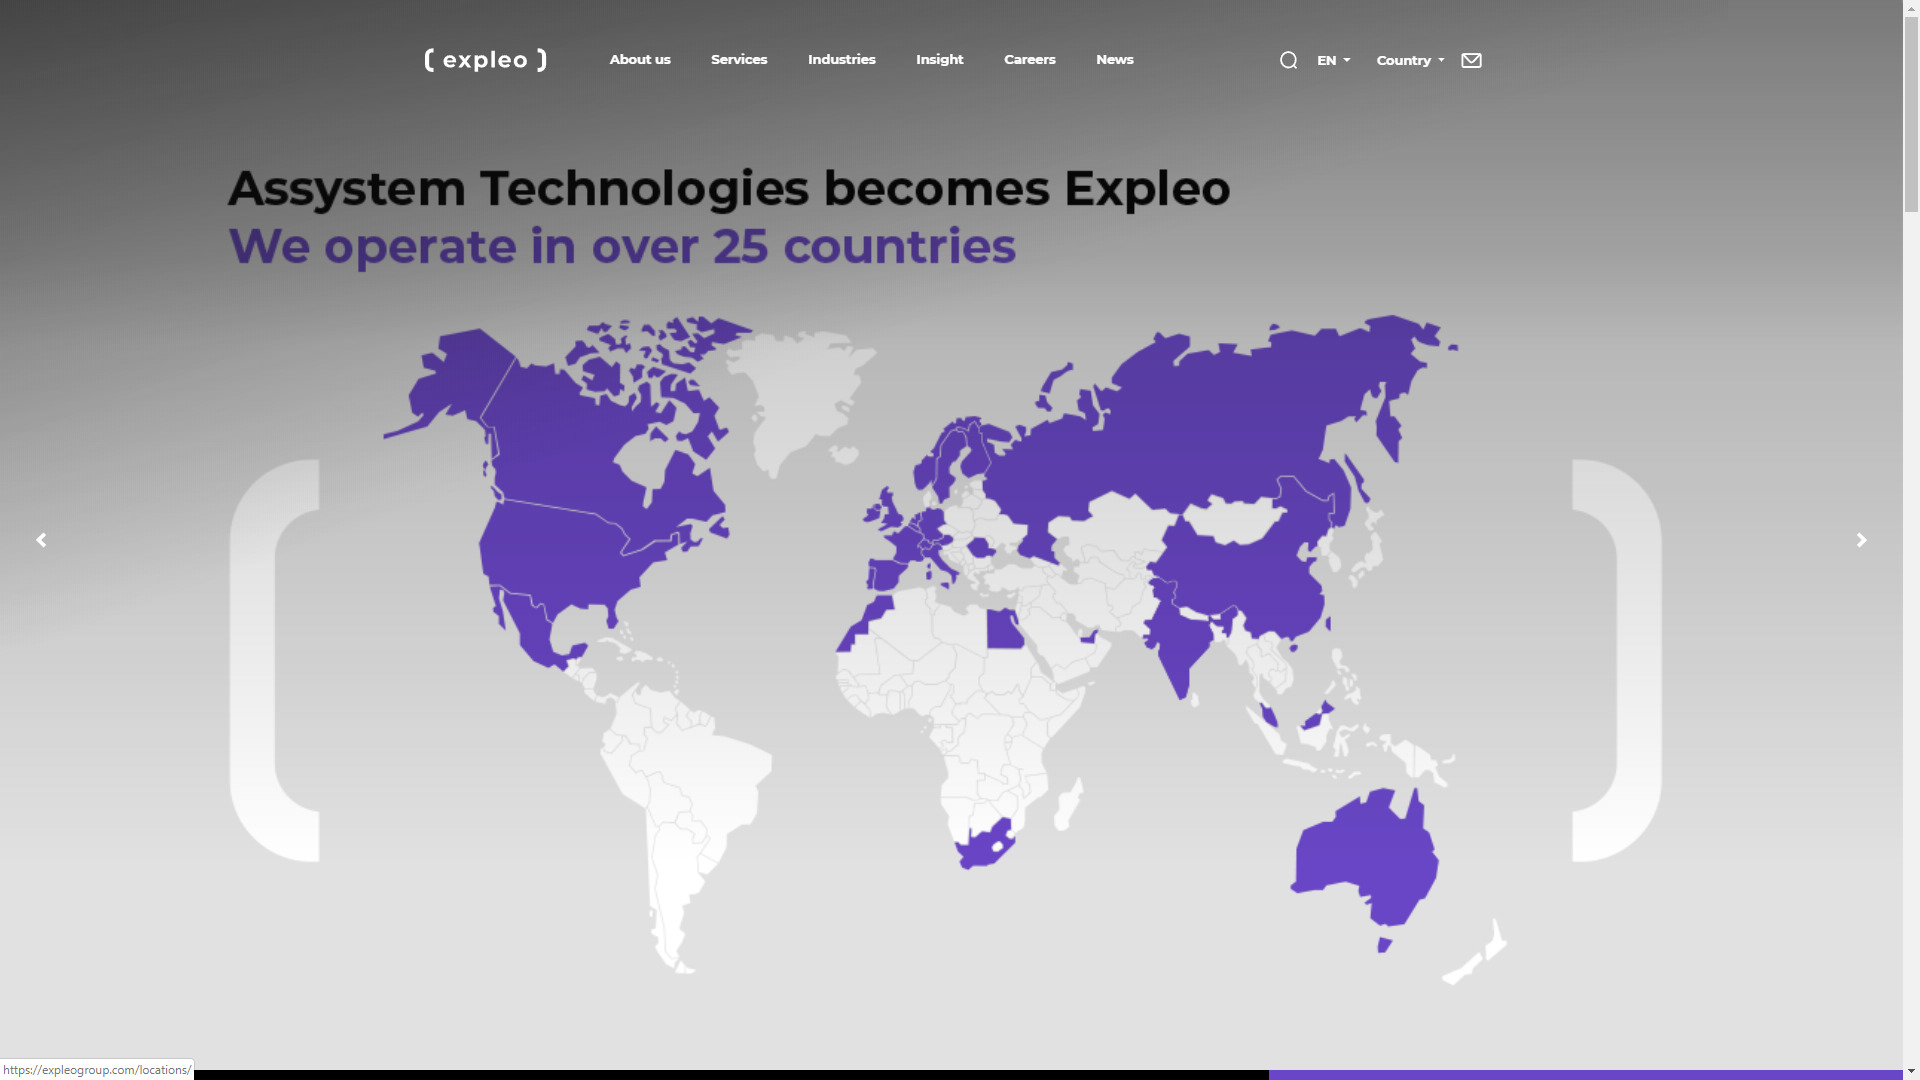Open the News page
Screen dimensions: 1920x1080
(x=1114, y=60)
